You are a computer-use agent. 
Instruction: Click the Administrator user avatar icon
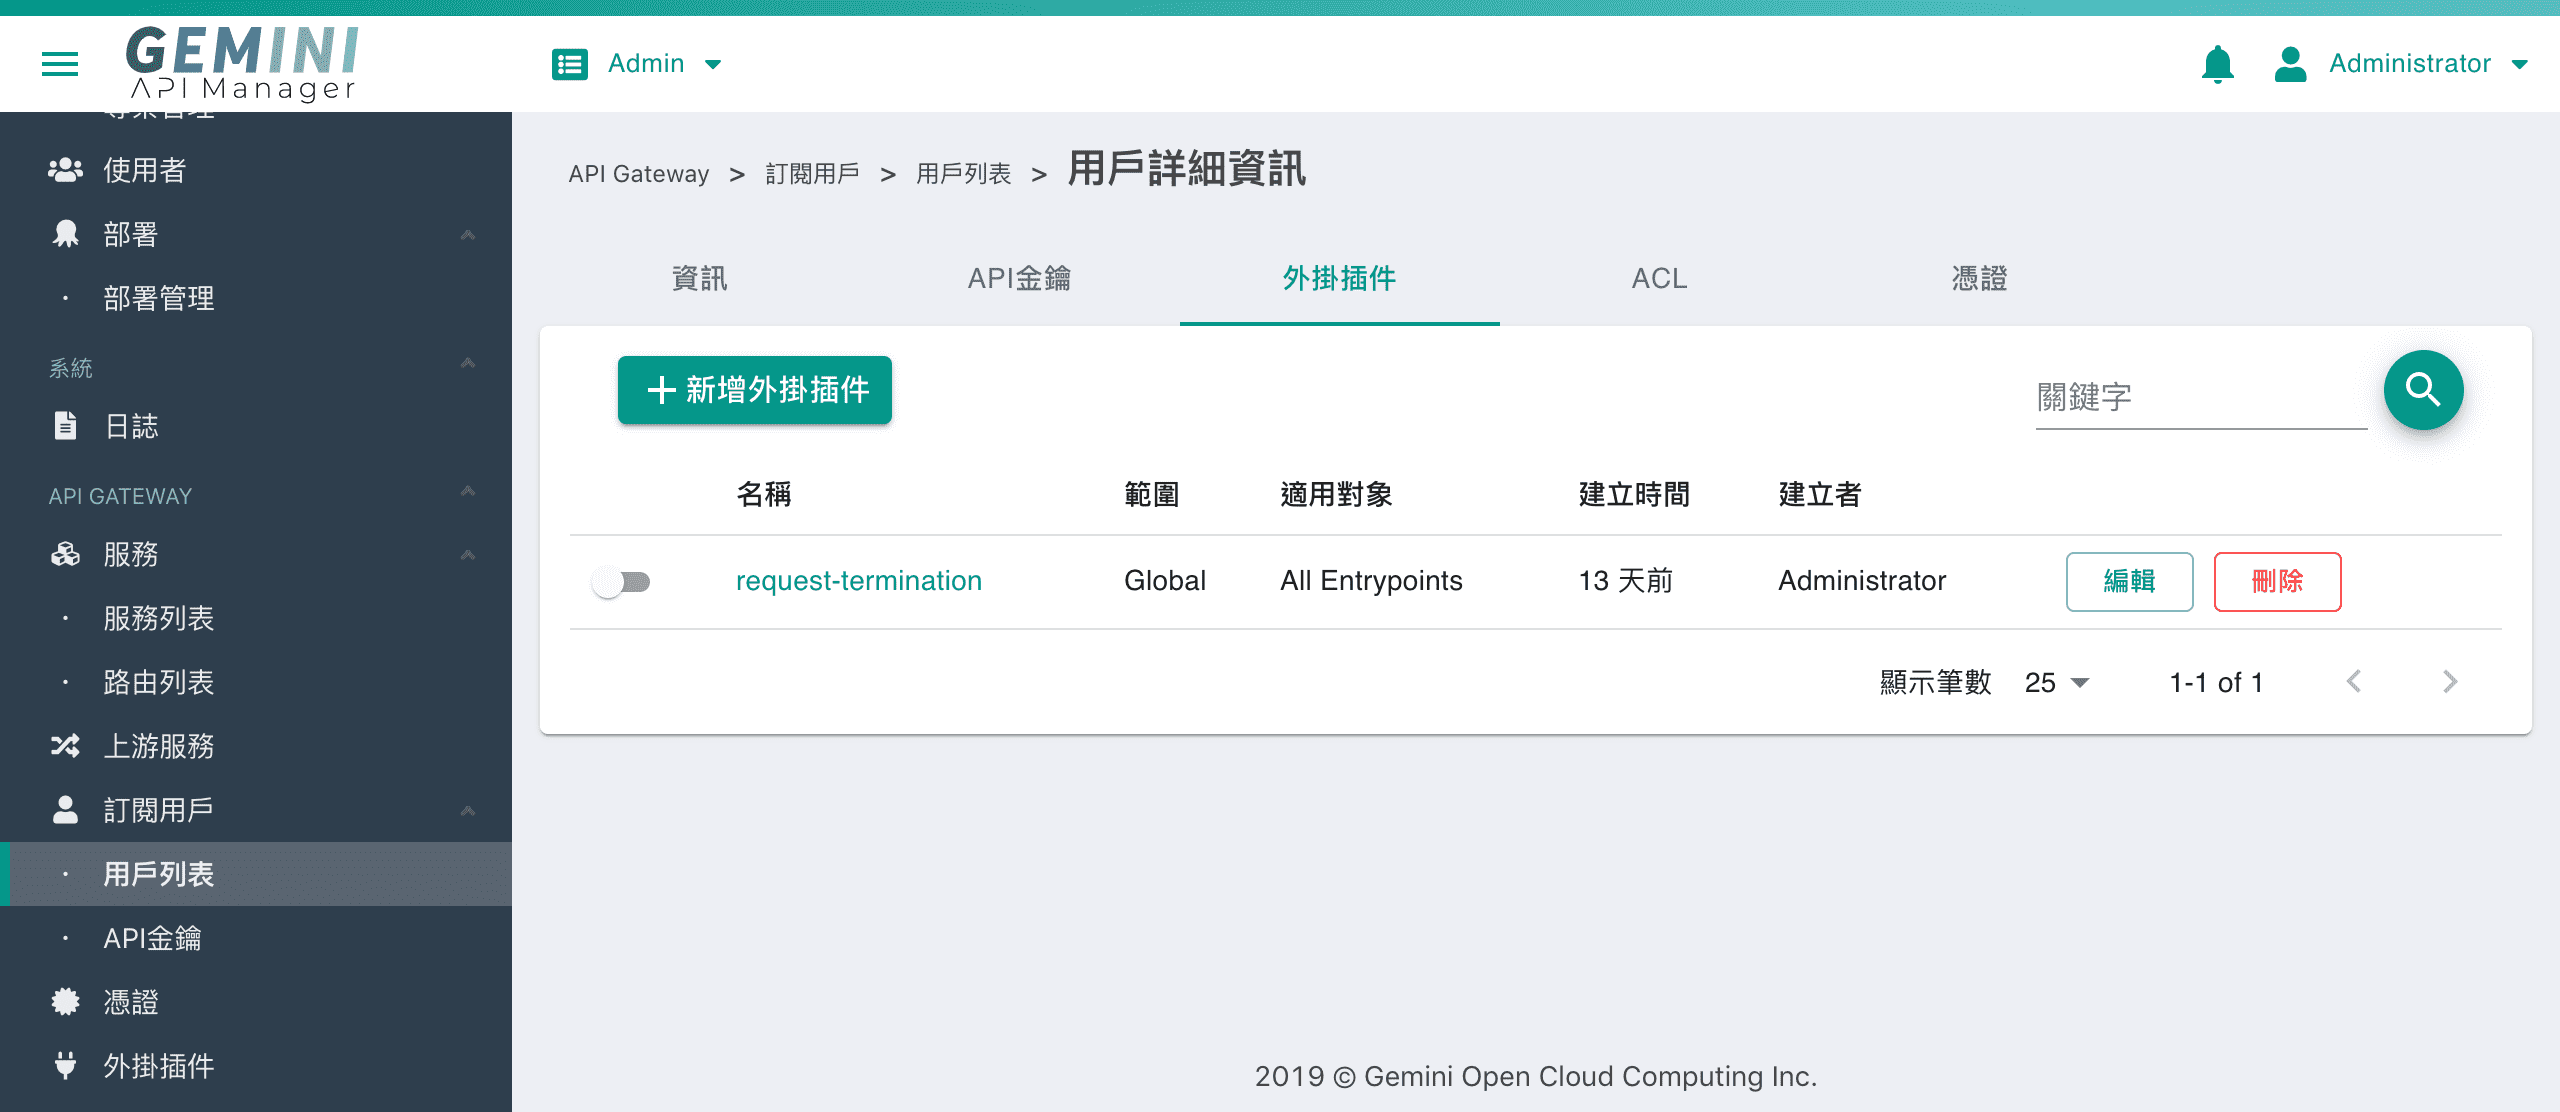click(x=2290, y=64)
